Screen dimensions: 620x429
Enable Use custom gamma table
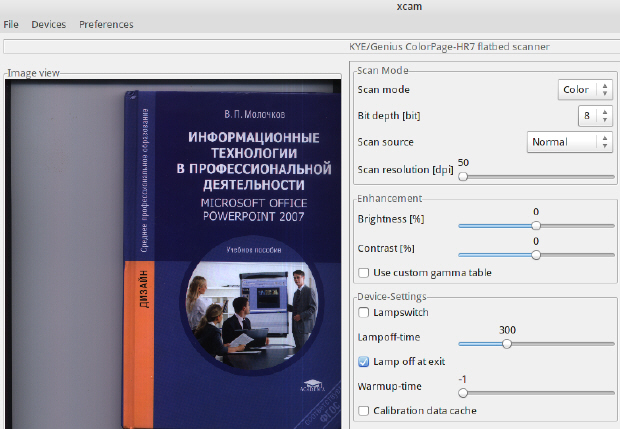[363, 273]
